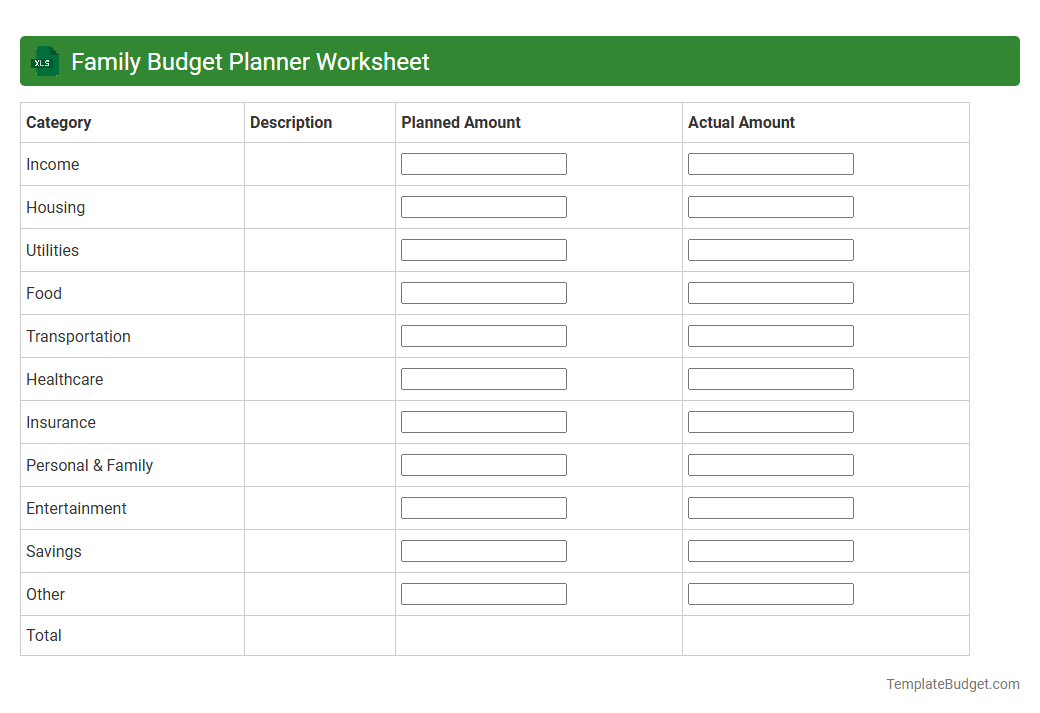Click the XLS file icon in the header
The image size is (1040, 713).
point(44,61)
